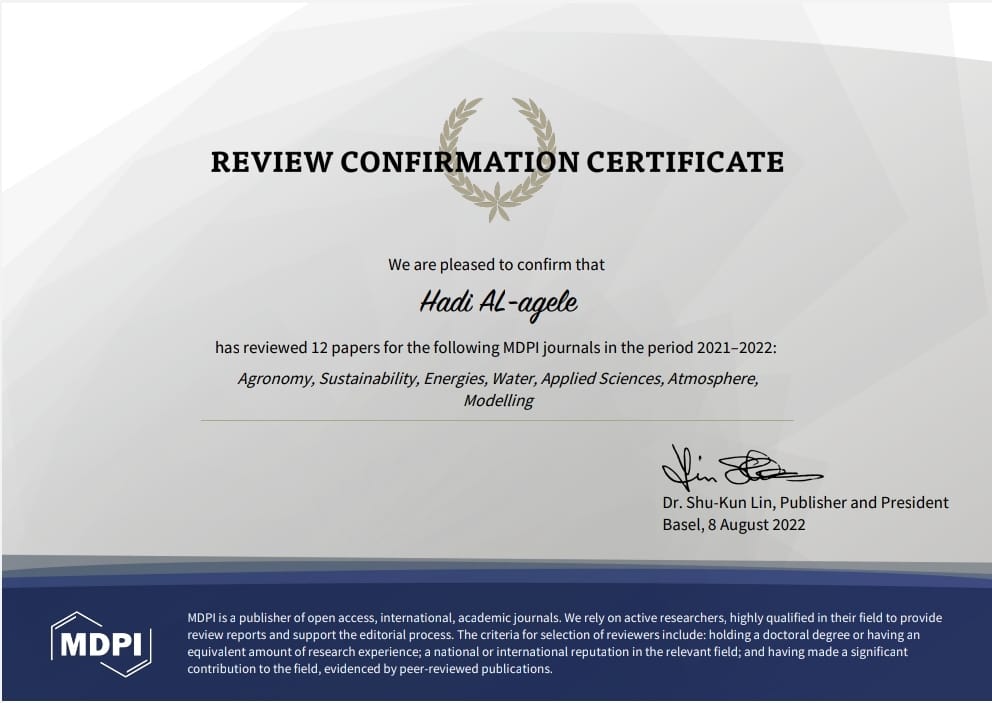Click the journal name "Agronomy"
Screen dimensions: 992x703
275,379
